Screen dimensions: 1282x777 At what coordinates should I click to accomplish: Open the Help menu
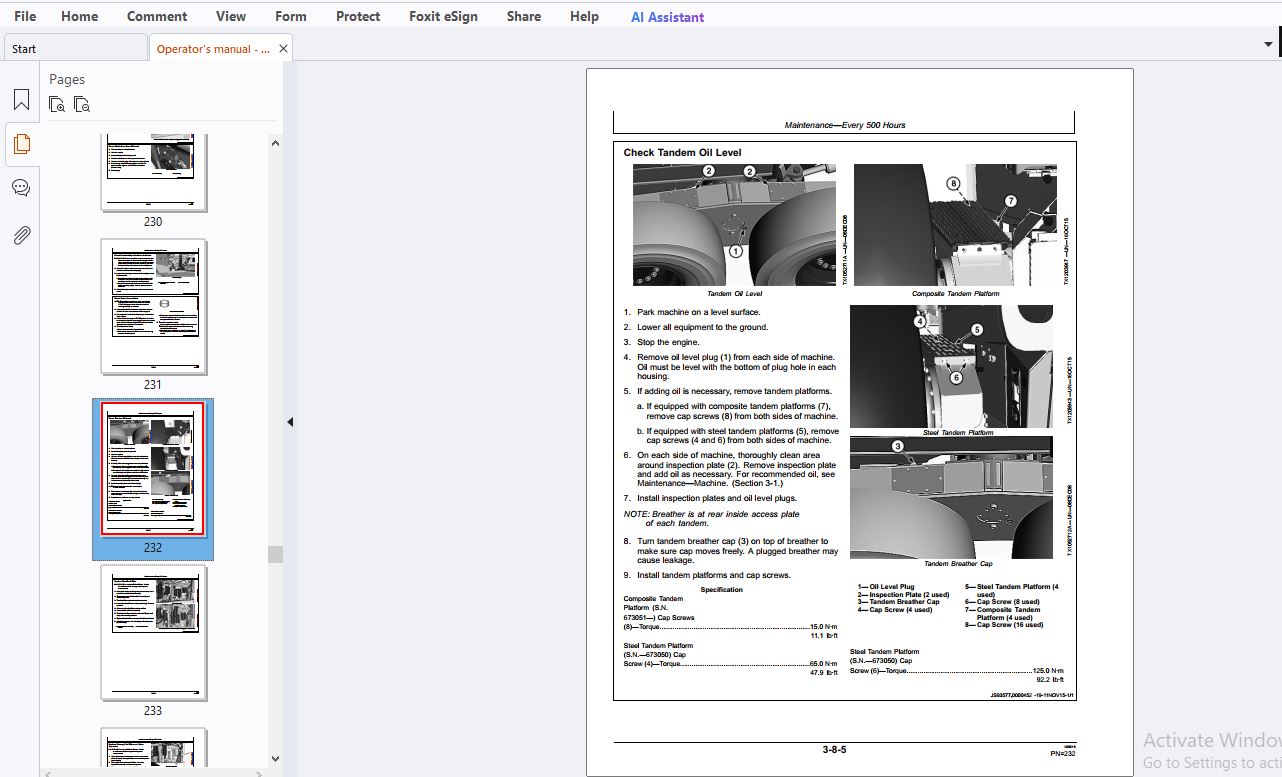click(x=584, y=16)
